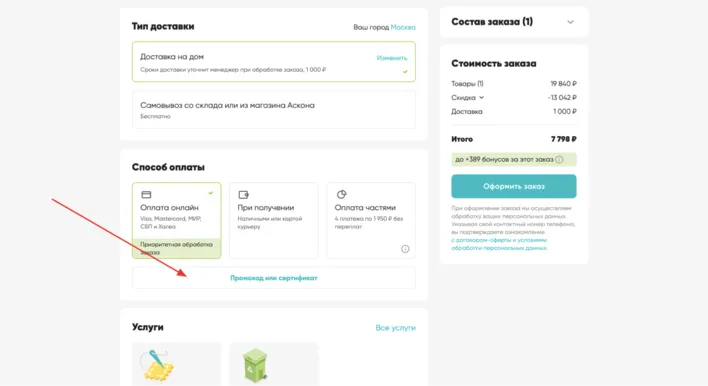Open the Все услуги link
708x386 pixels.
(396, 328)
